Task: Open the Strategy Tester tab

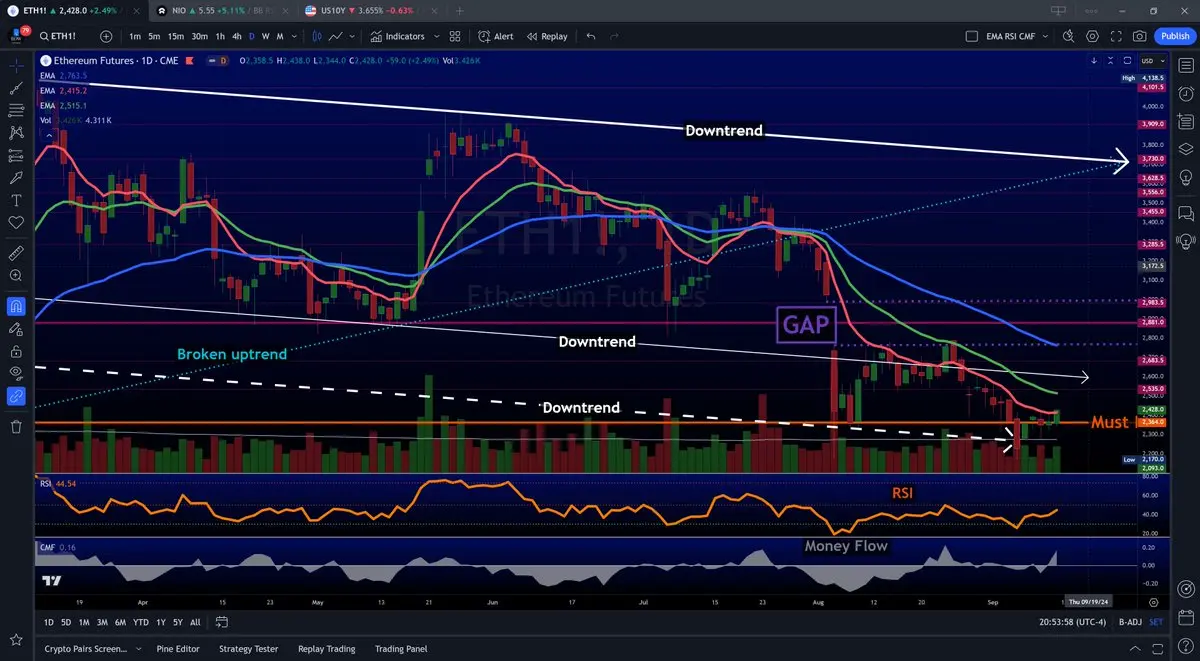Action: [x=248, y=649]
